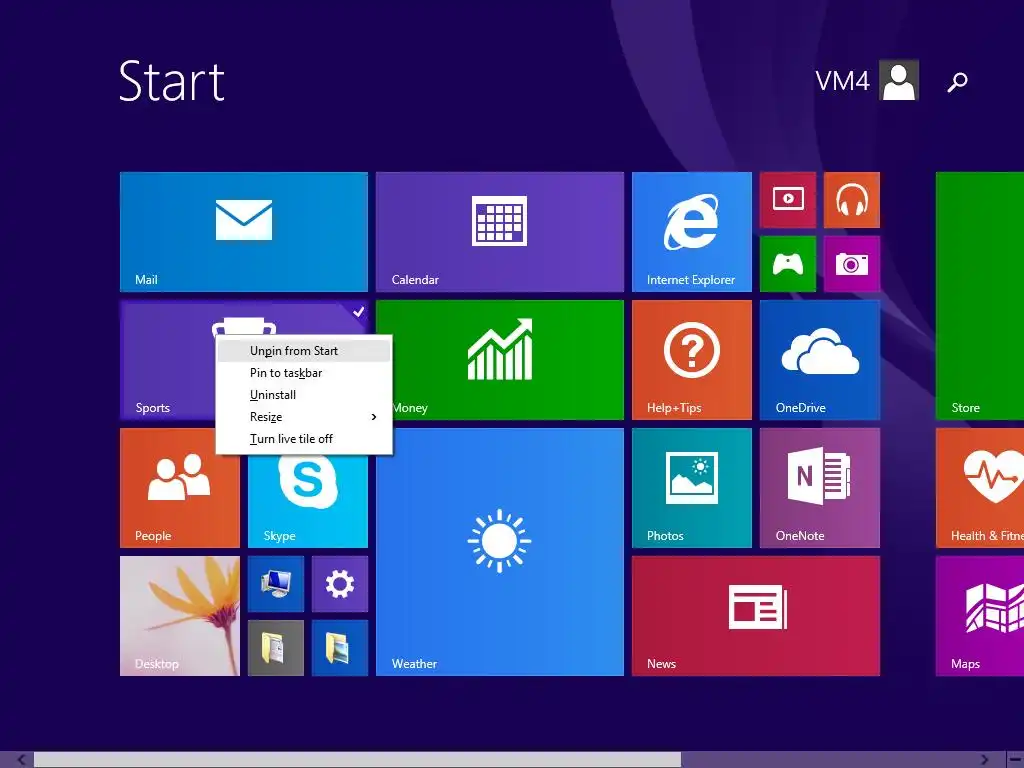The image size is (1024, 768).
Task: Open the OneDrive tile
Action: (x=820, y=360)
